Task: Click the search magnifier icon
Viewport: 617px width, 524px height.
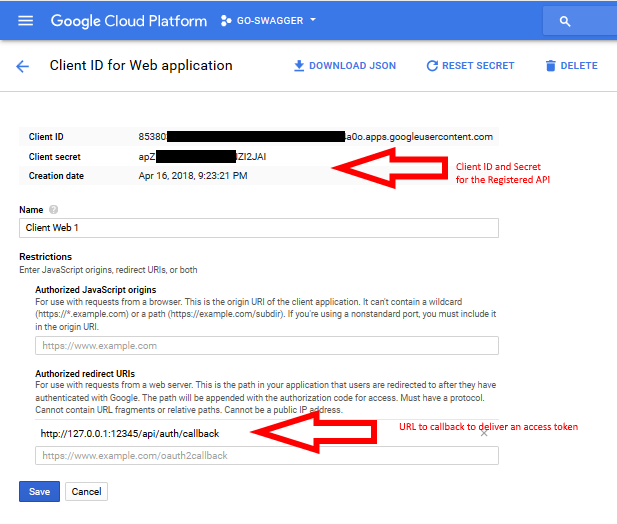Action: [565, 21]
